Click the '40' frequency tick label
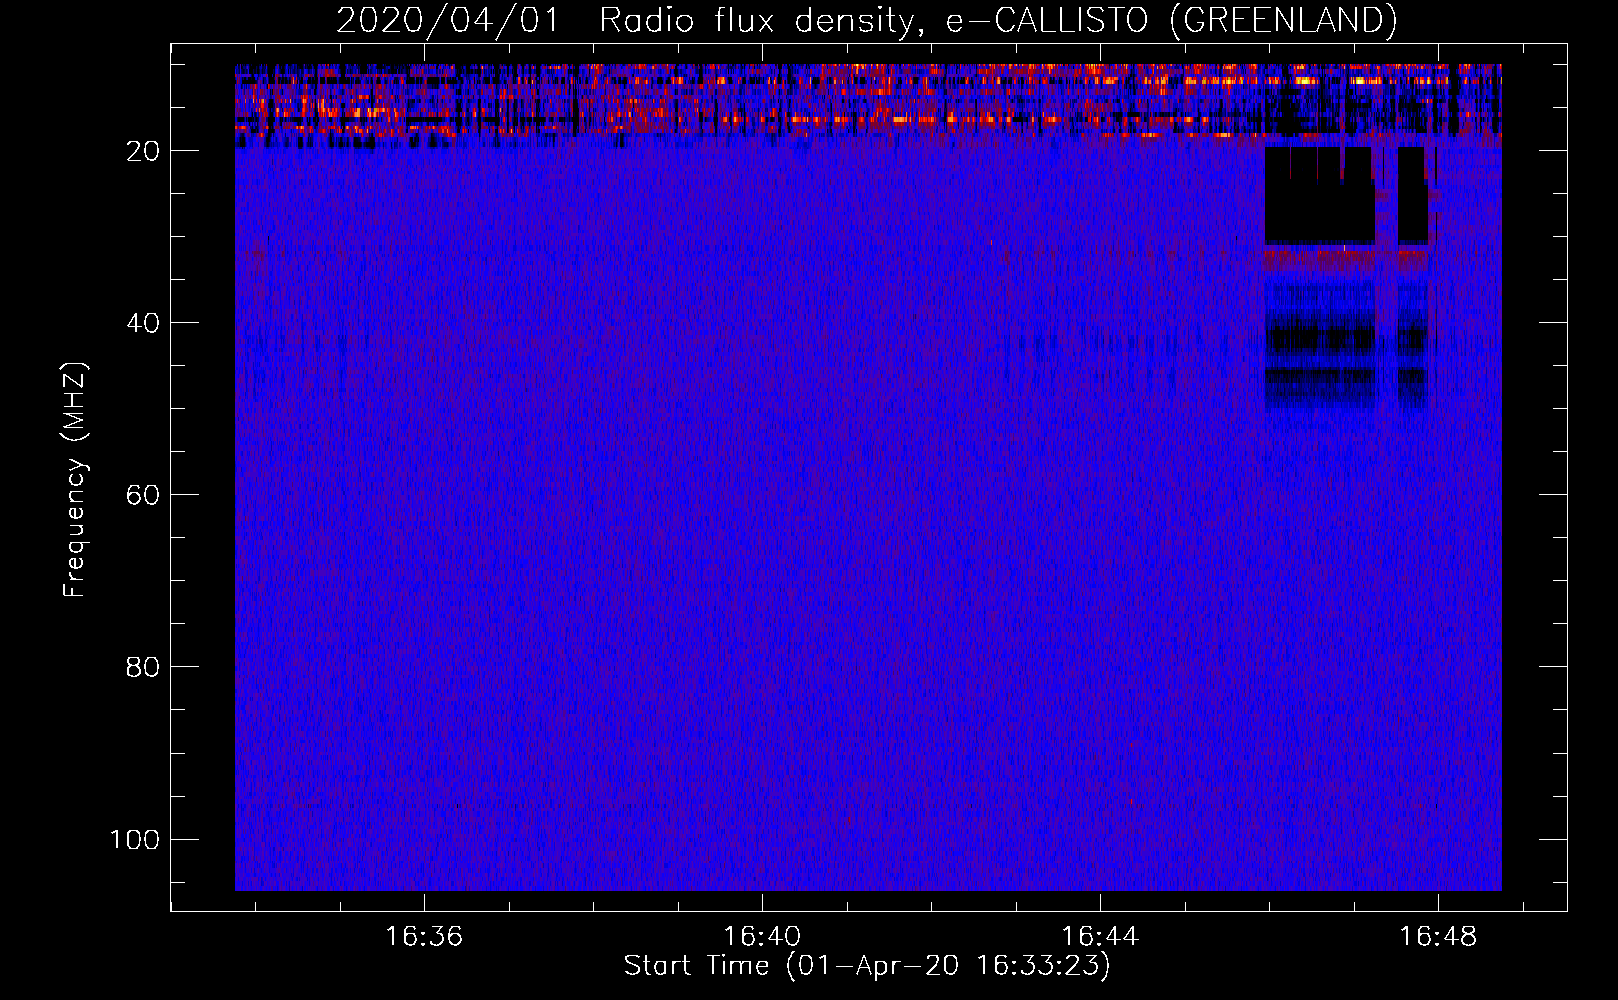 pyautogui.click(x=143, y=323)
